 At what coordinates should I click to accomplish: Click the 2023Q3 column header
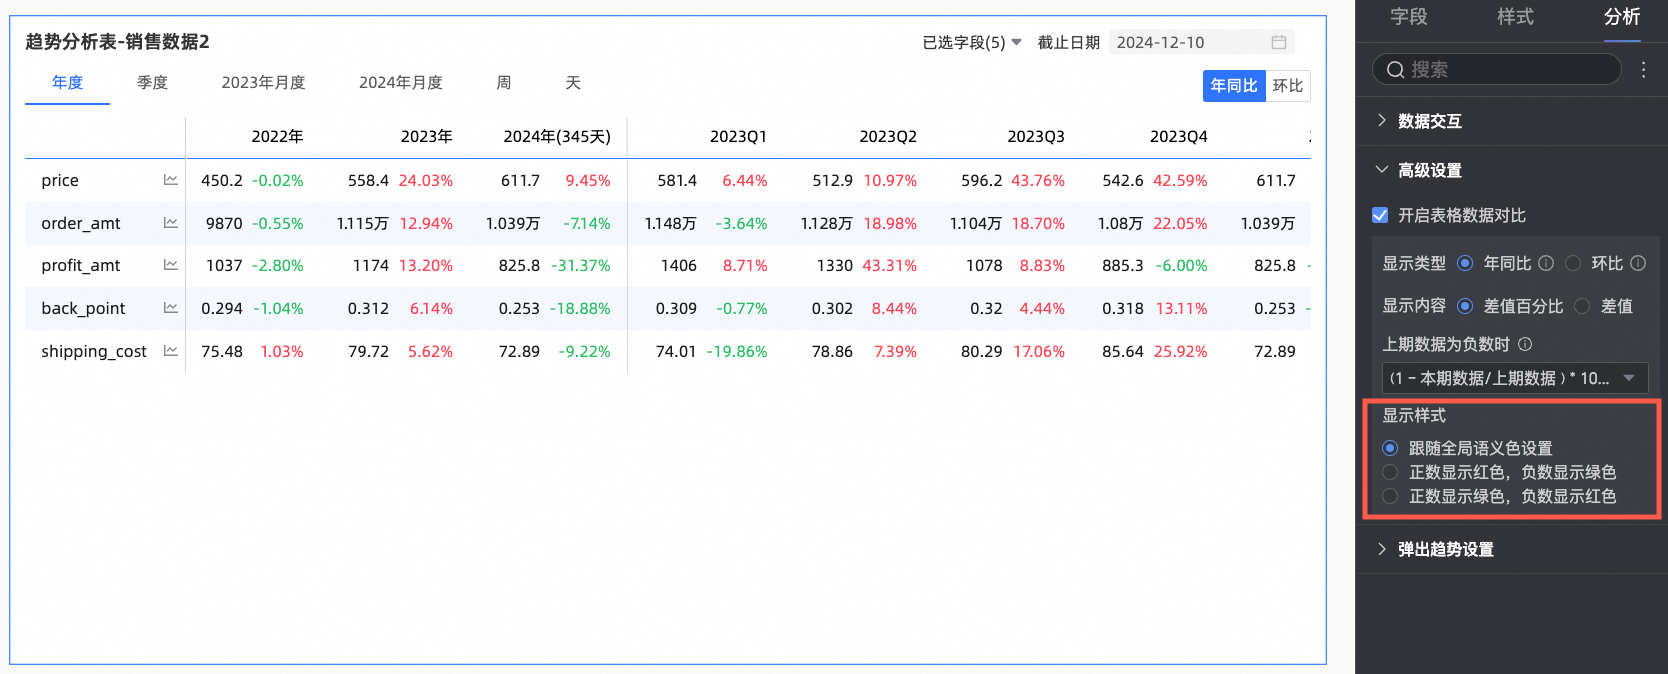tap(1035, 137)
